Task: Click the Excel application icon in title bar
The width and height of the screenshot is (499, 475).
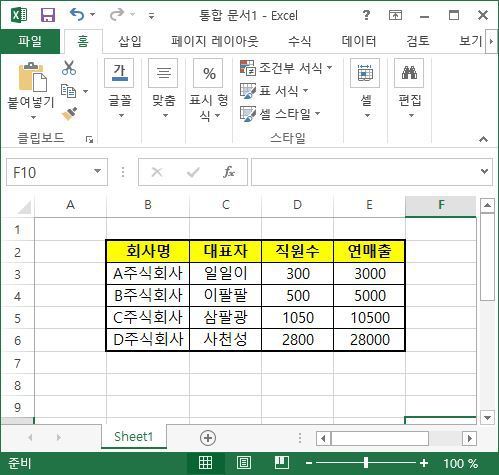Action: click(x=19, y=15)
